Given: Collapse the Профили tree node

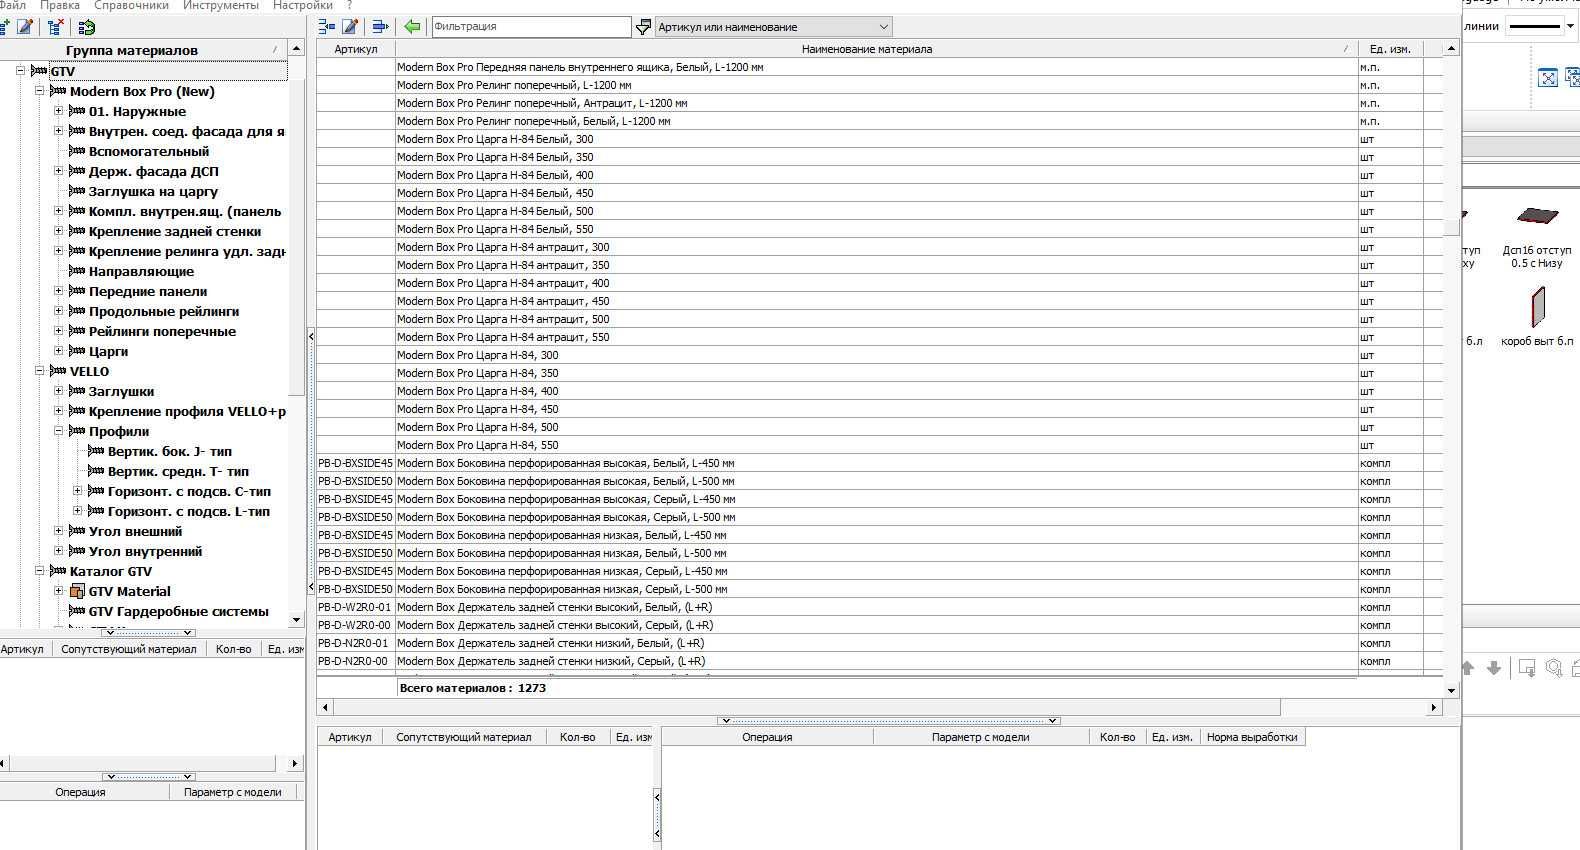Looking at the screenshot, I should point(58,431).
